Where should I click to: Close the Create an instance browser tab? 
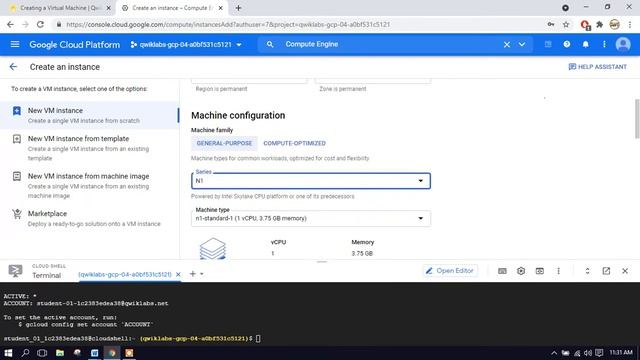click(220, 8)
